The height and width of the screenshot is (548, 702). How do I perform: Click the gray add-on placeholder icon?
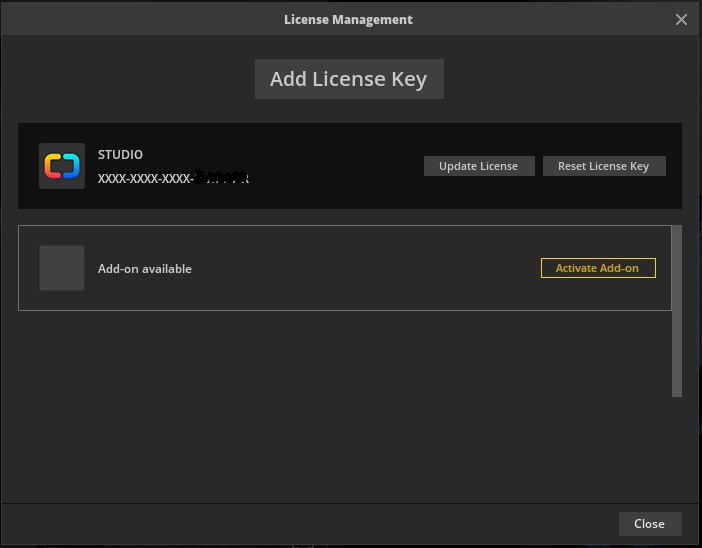61,268
